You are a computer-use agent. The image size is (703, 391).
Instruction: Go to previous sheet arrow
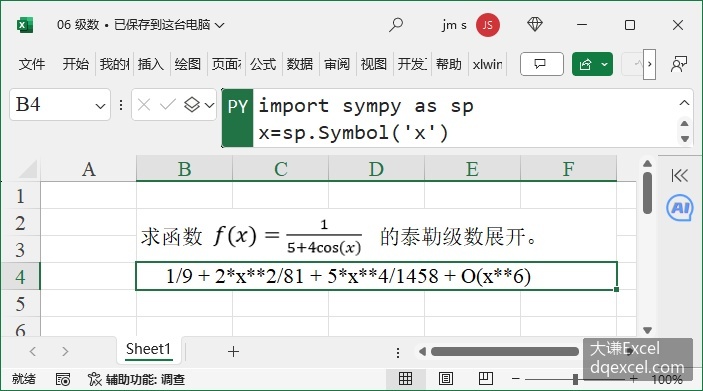[x=32, y=351]
